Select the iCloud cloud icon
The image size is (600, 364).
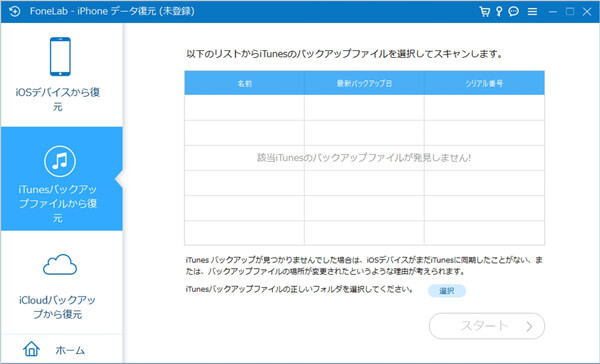click(60, 264)
